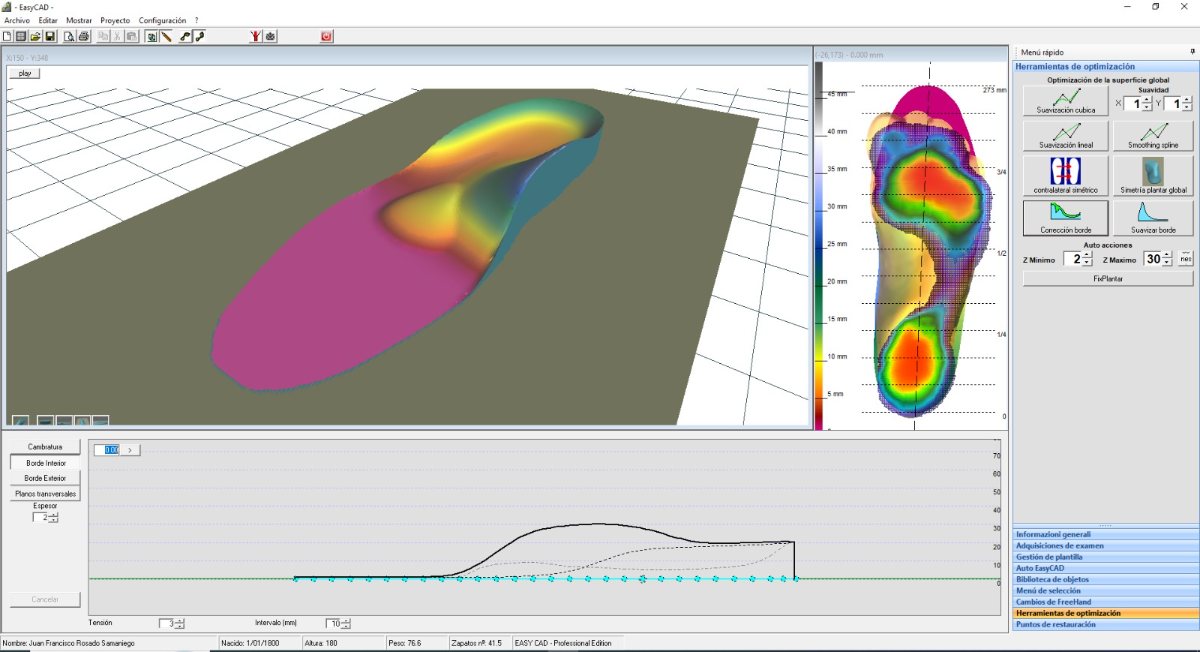The image size is (1200, 652).
Task: Click the save floppy disk icon
Action: [x=49, y=36]
